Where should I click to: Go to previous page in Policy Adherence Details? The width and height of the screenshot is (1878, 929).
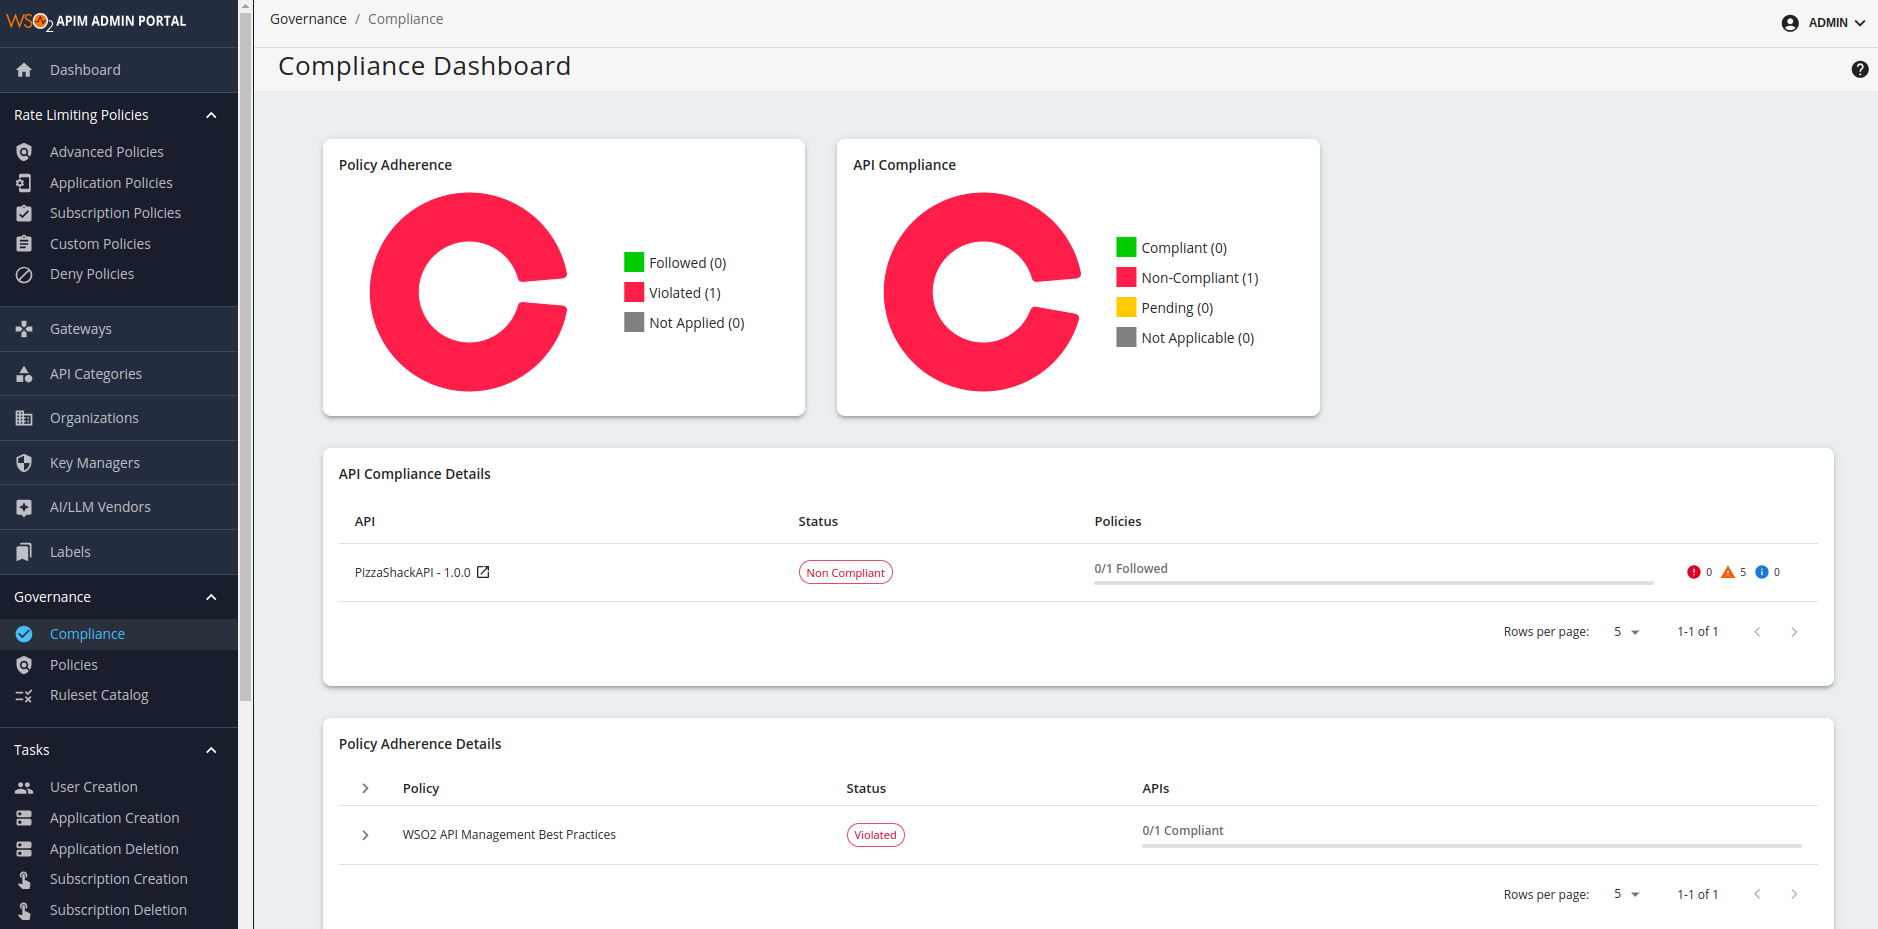pos(1757,894)
